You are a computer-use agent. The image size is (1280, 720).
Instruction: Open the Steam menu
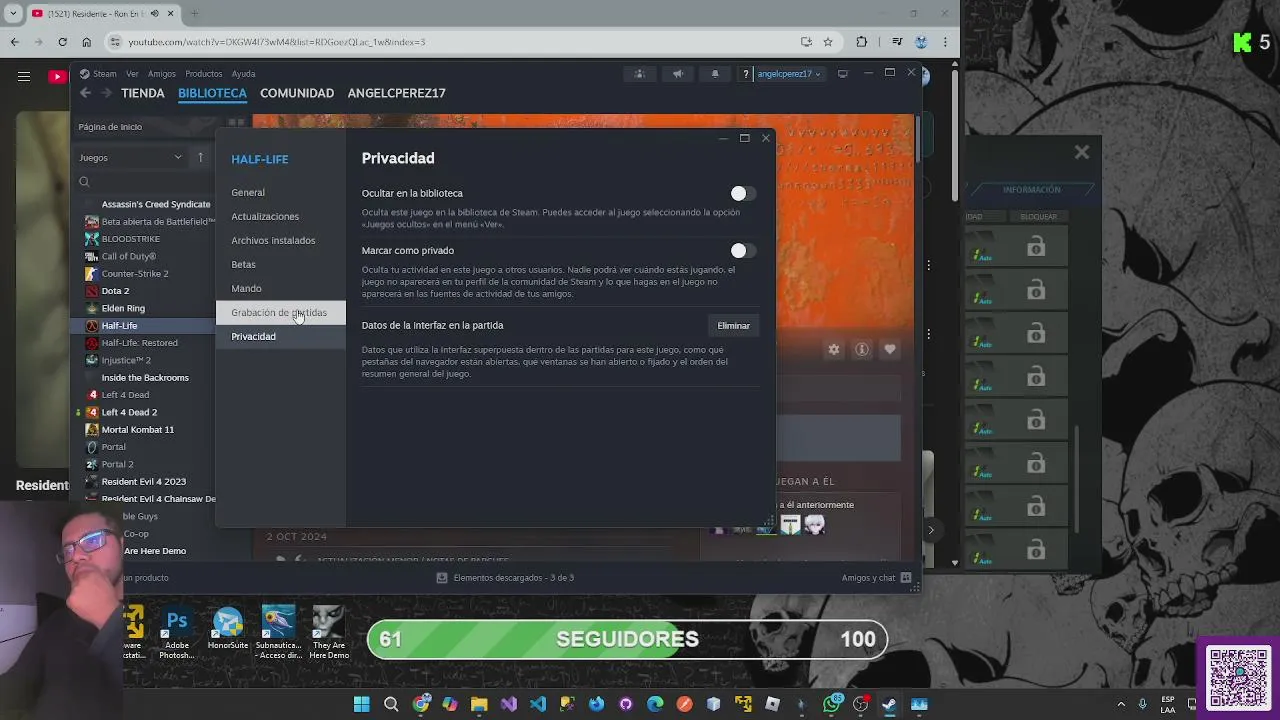[x=105, y=74]
